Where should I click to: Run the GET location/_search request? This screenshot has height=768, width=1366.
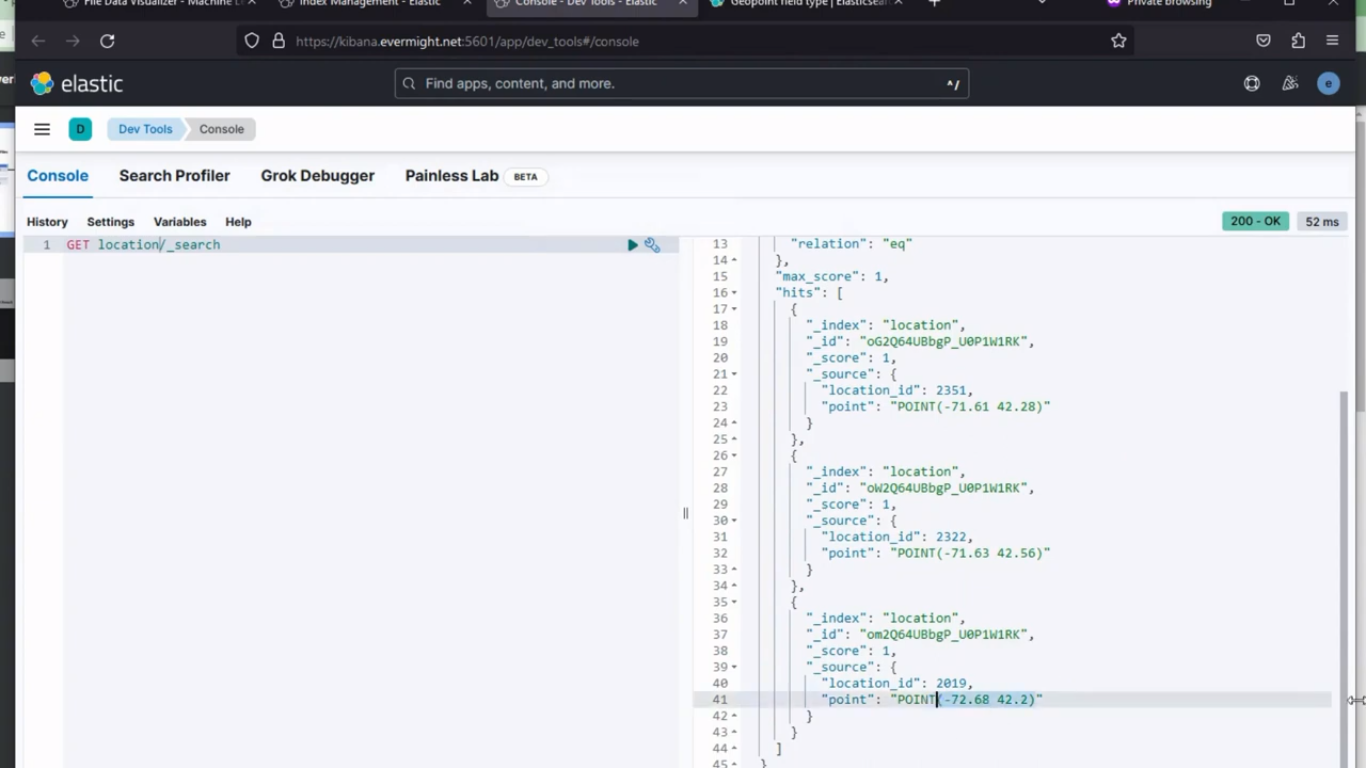click(x=632, y=245)
